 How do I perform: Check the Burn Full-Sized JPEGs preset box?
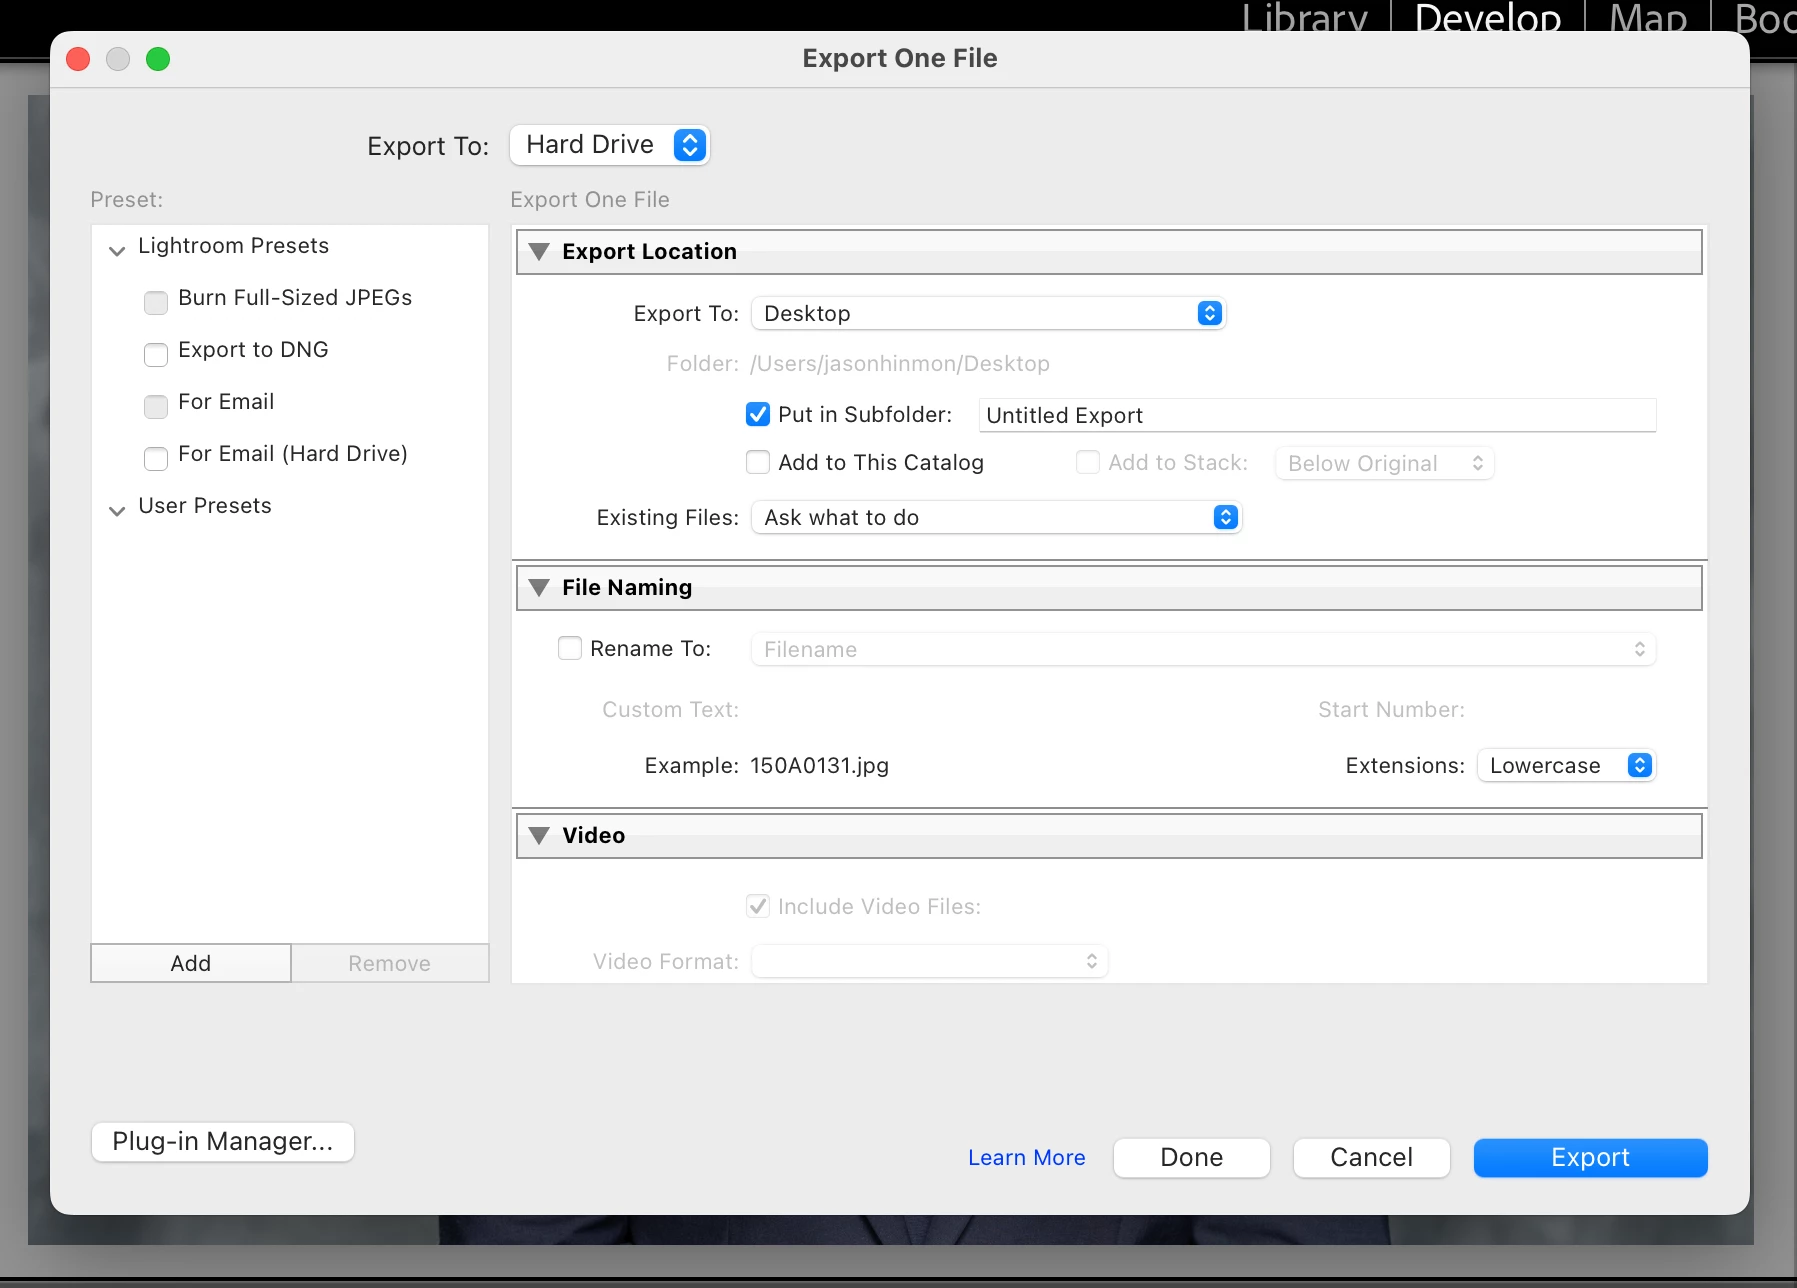(x=156, y=302)
